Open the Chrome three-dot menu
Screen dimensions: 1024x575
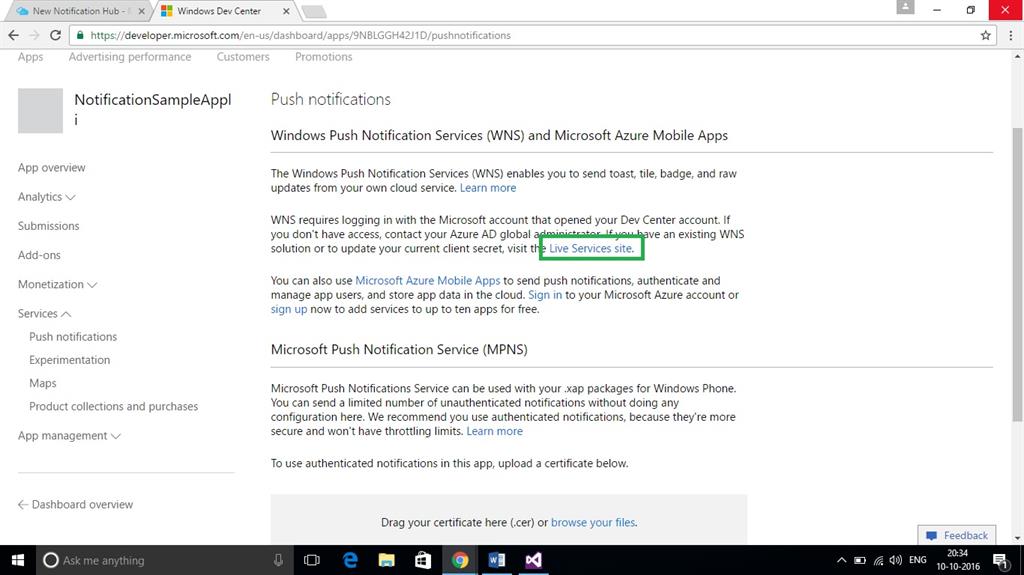[x=1010, y=35]
